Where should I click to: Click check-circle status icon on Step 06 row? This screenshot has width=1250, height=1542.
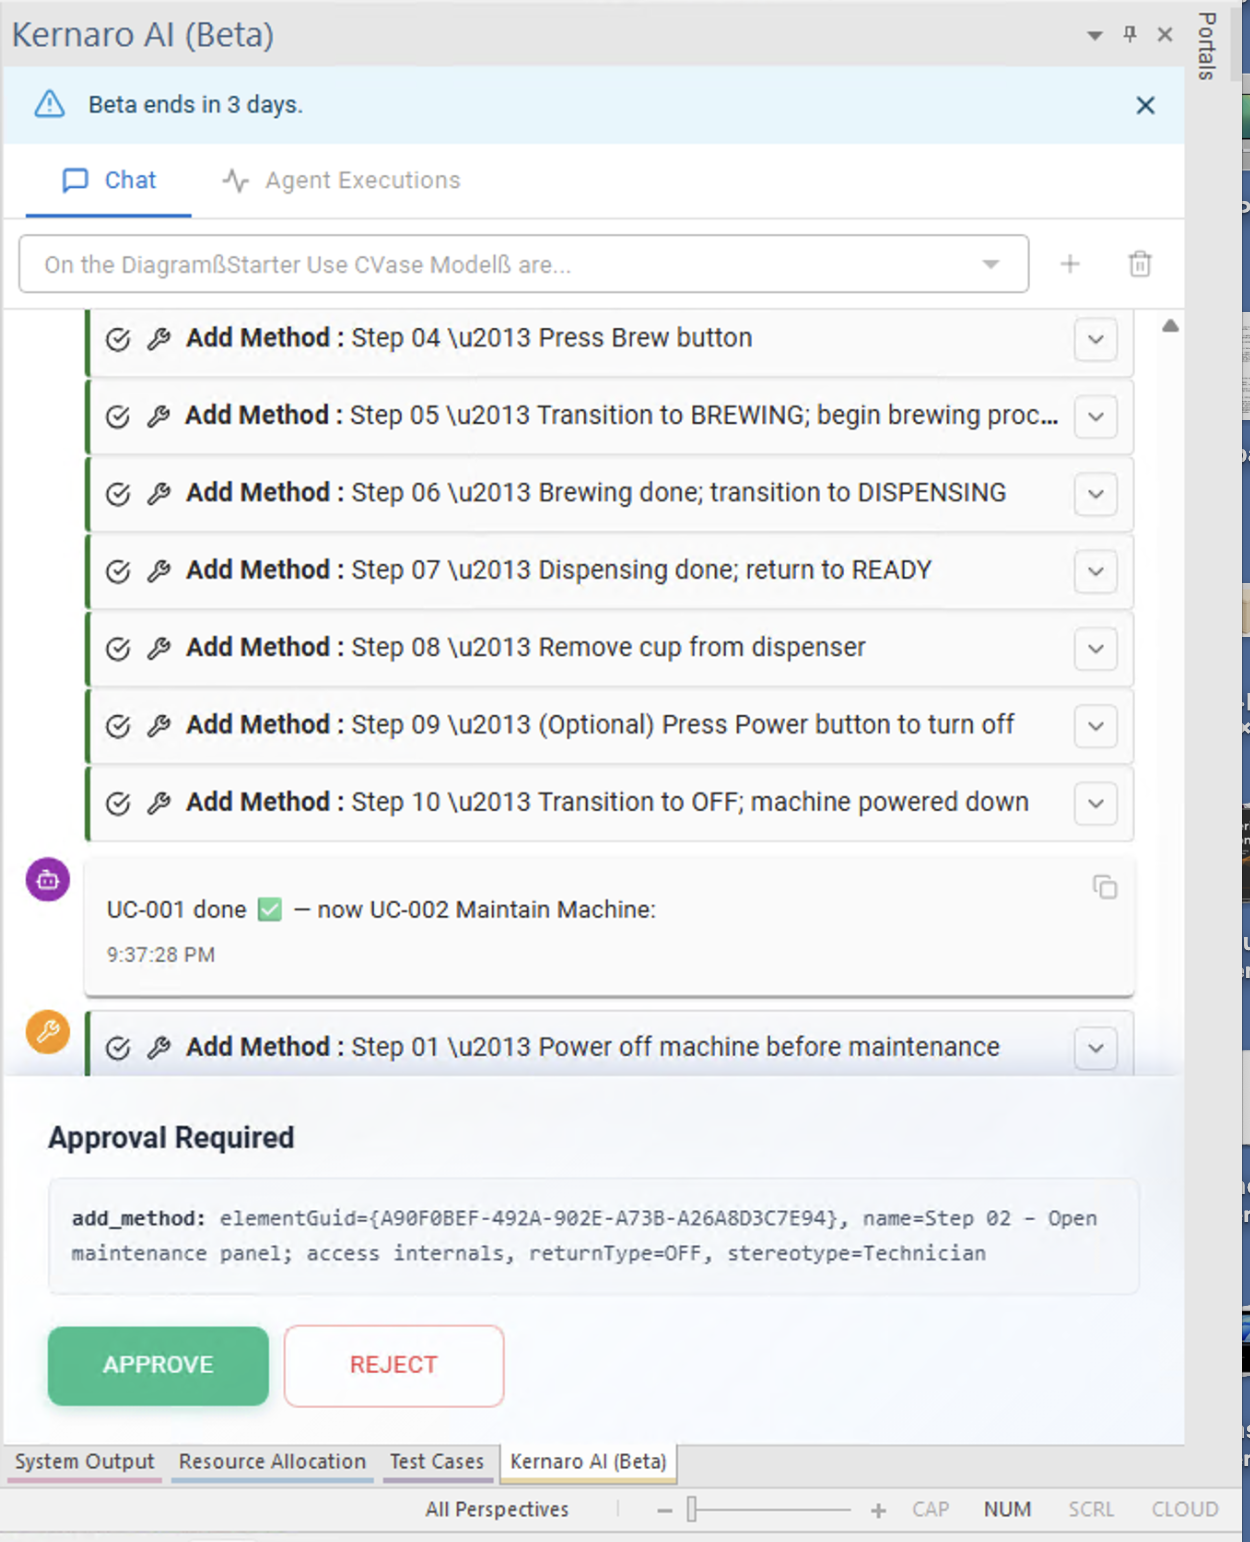pyautogui.click(x=118, y=494)
